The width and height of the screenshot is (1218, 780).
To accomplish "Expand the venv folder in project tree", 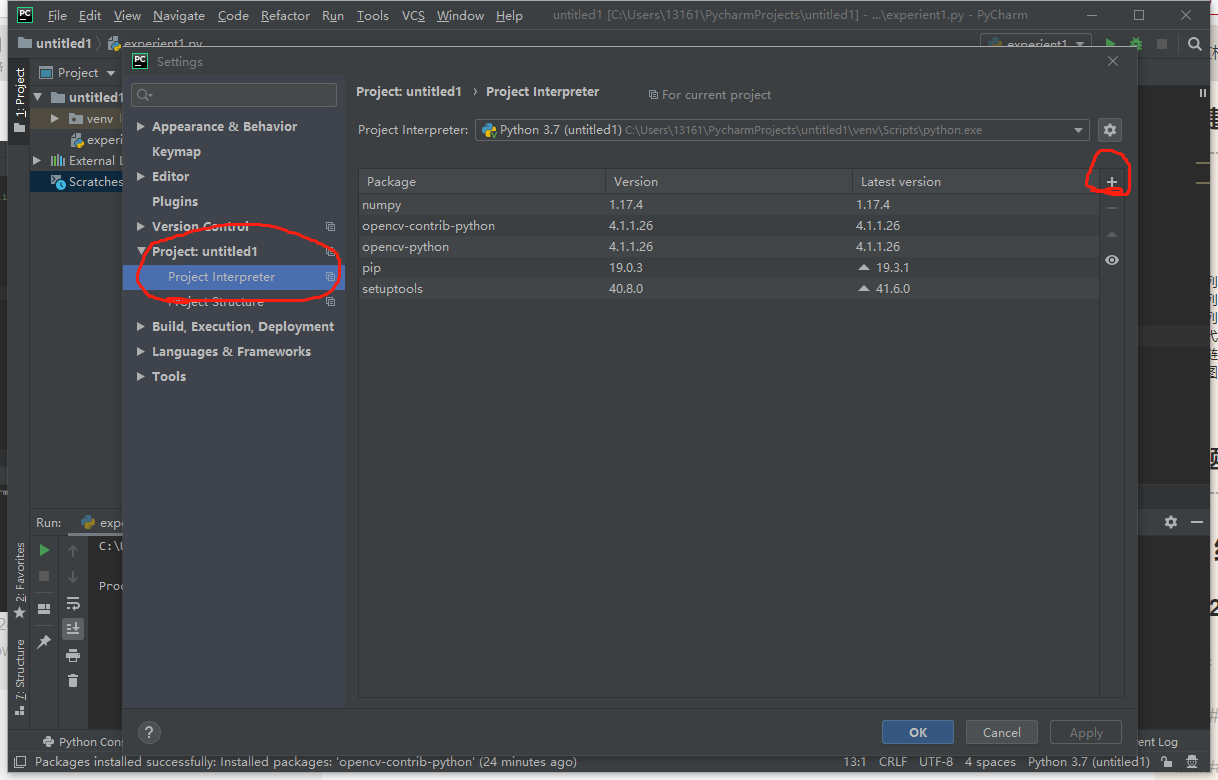I will pos(57,119).
